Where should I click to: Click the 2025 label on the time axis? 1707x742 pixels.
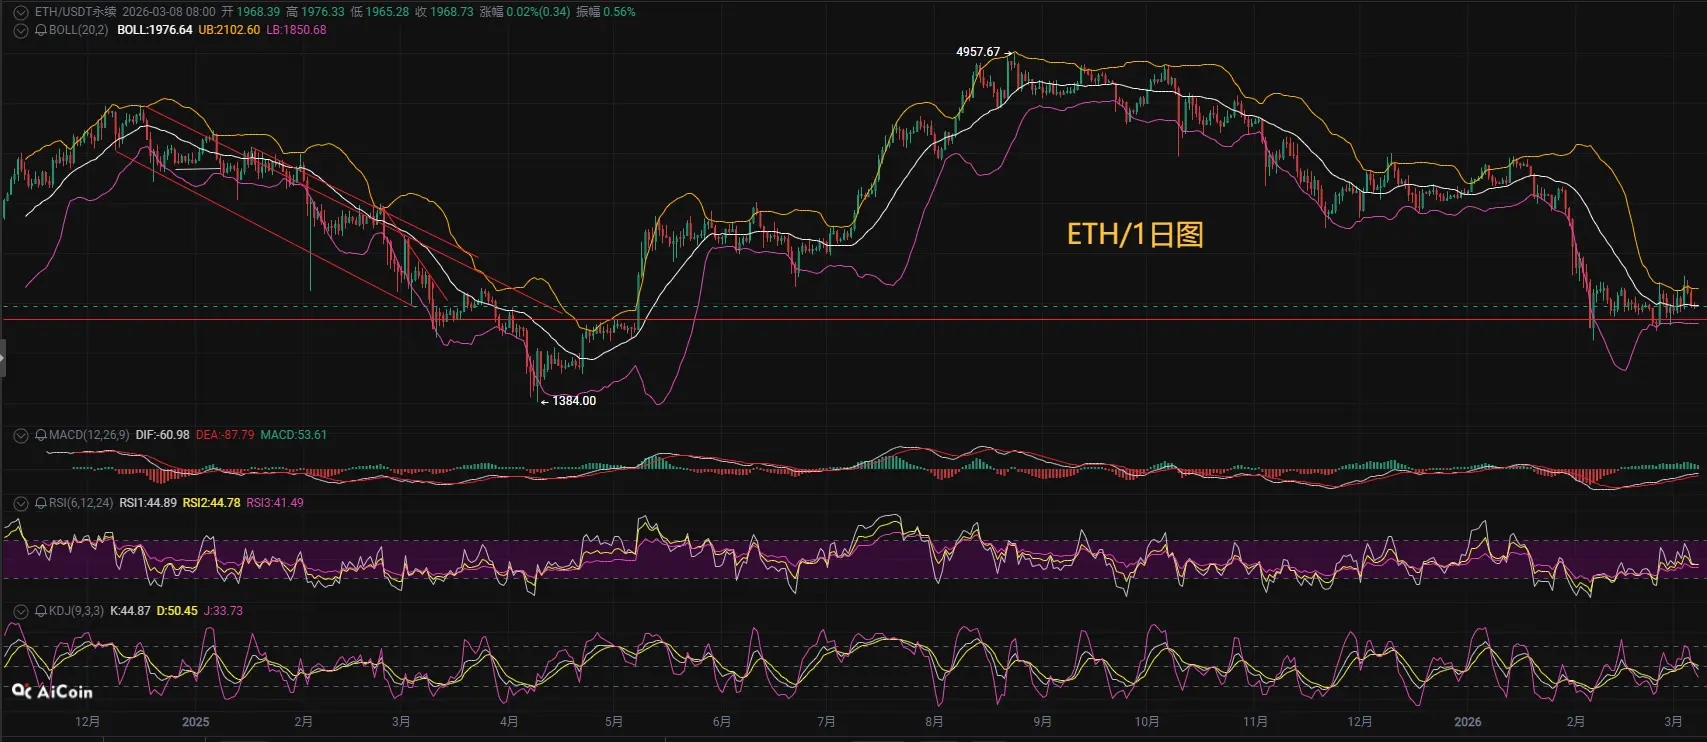click(x=196, y=722)
